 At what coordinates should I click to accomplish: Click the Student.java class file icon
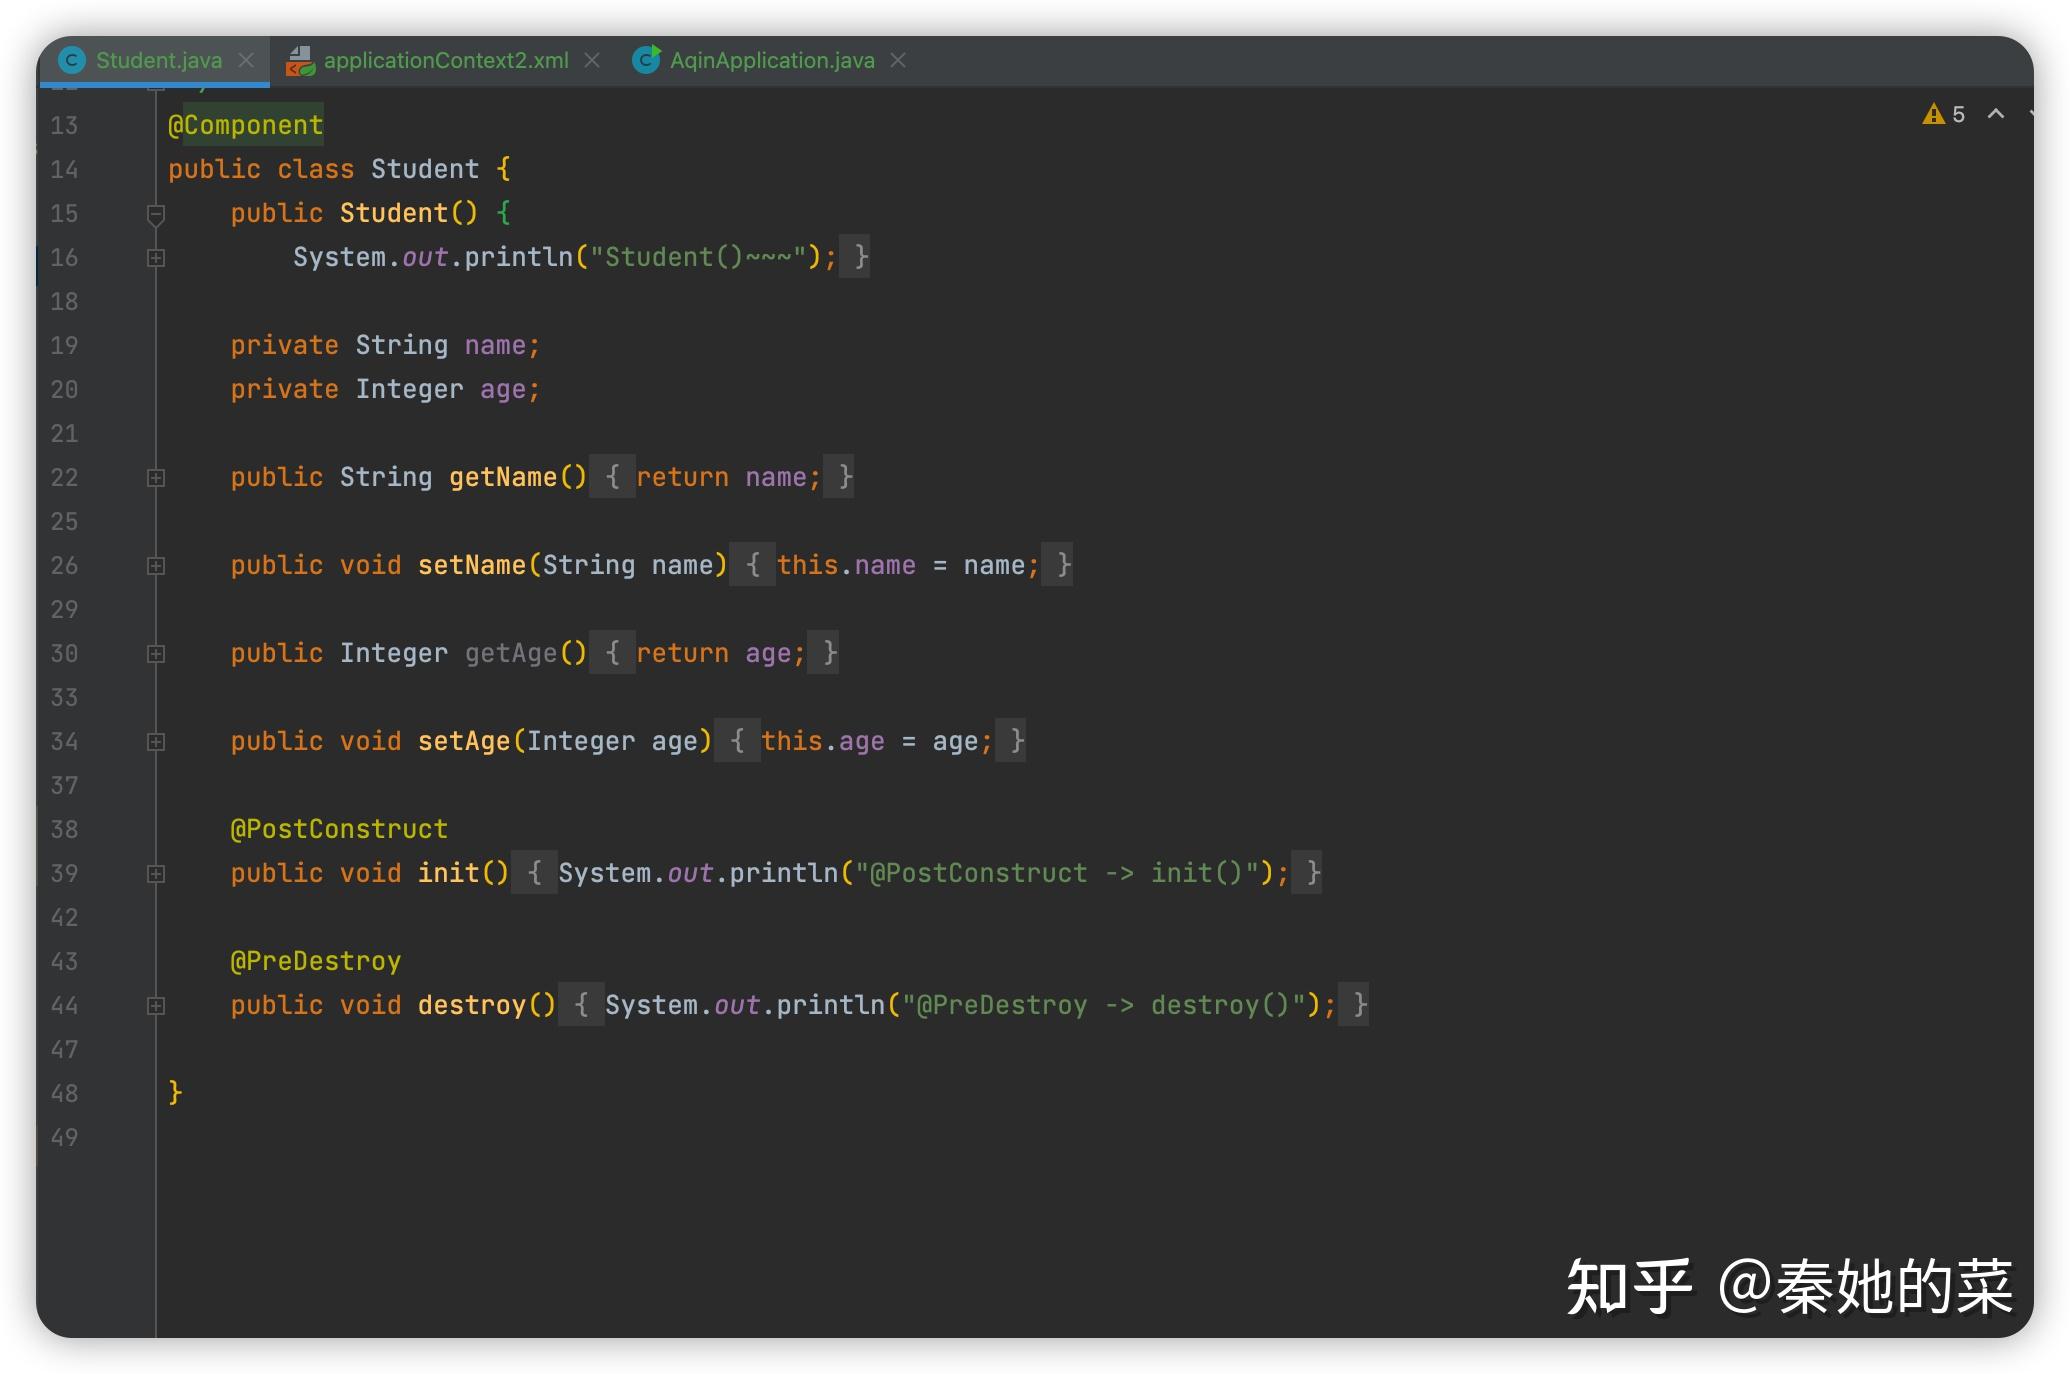coord(72,60)
